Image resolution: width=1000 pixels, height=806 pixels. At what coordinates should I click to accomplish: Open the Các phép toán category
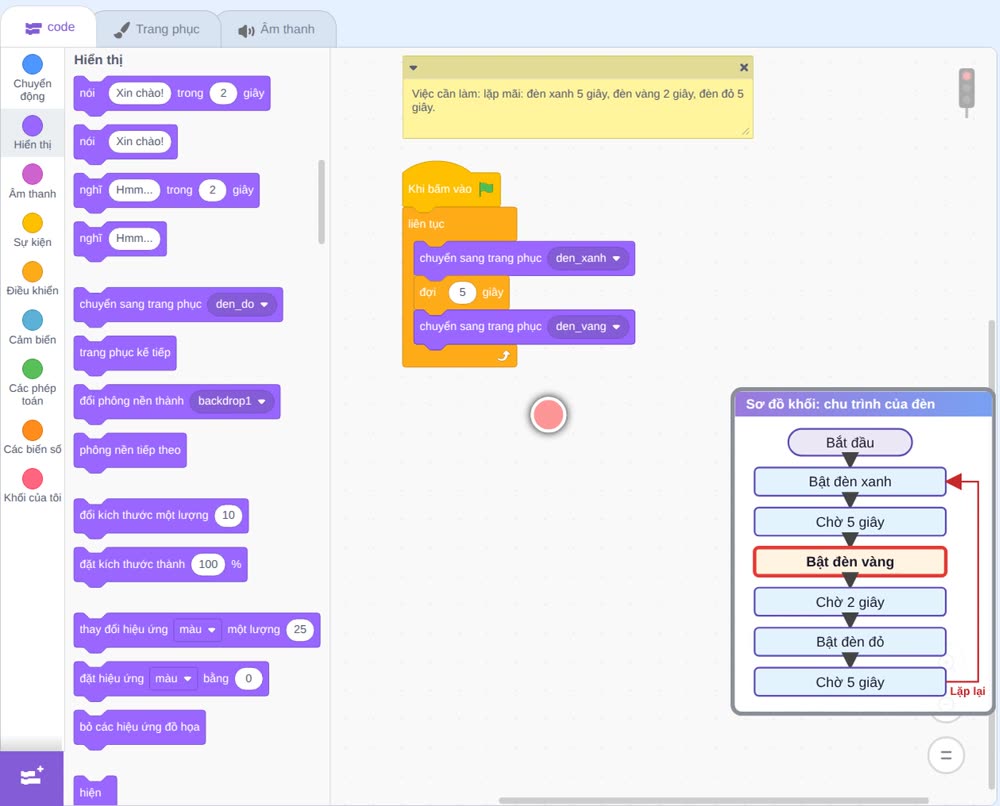32,383
